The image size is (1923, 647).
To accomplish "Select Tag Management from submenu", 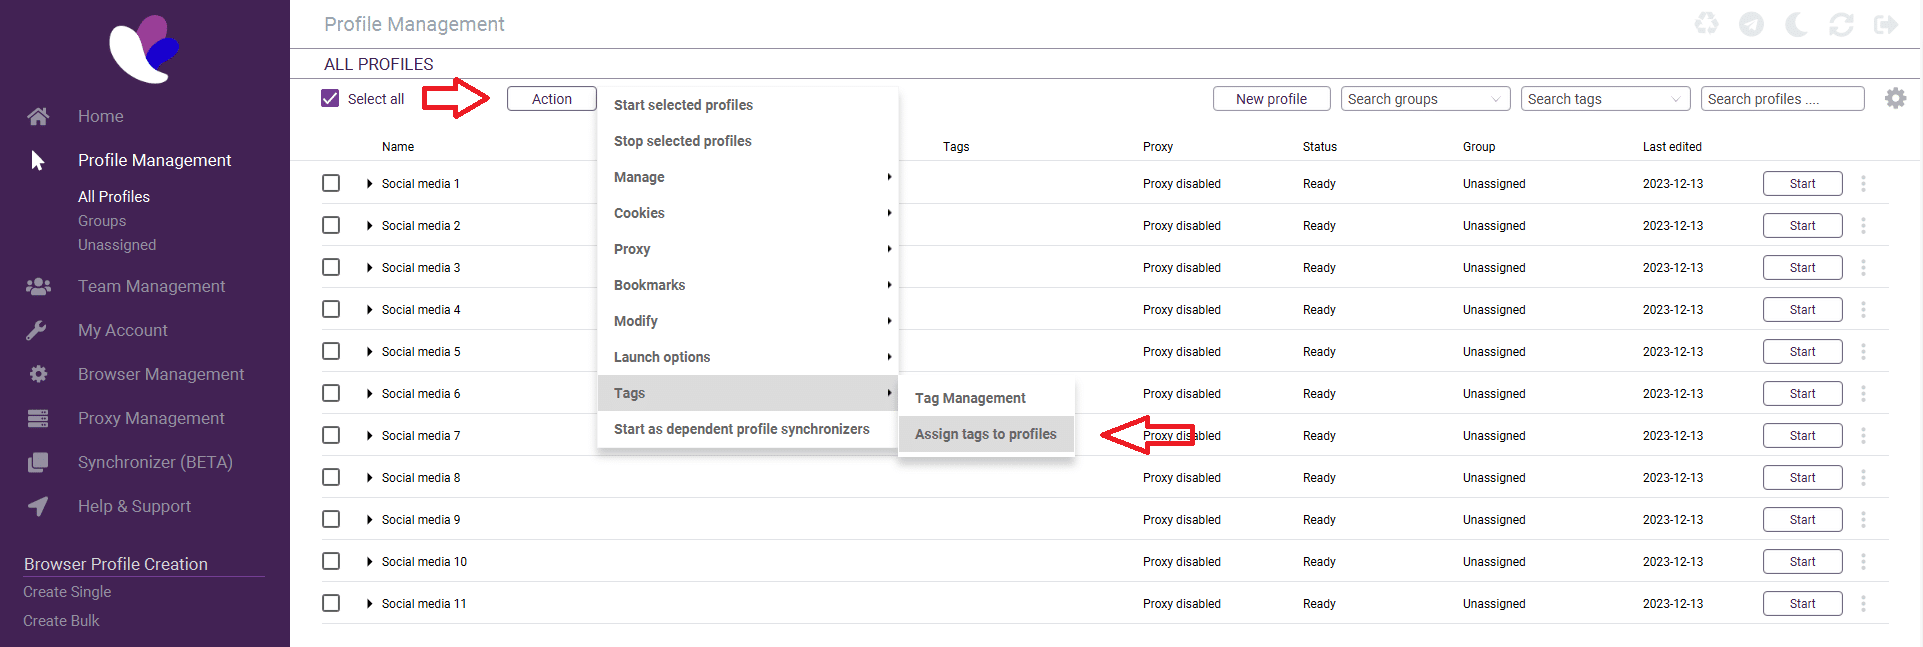I will point(970,398).
